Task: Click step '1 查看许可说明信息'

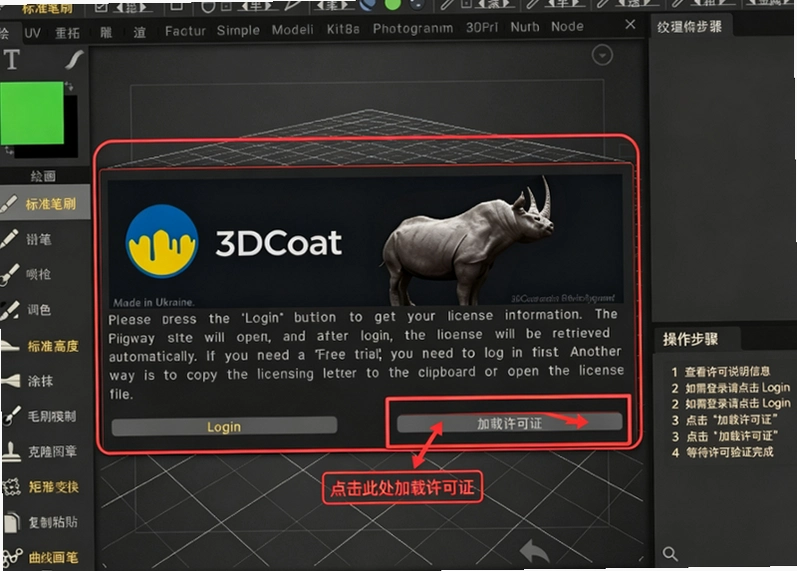Action: click(721, 372)
